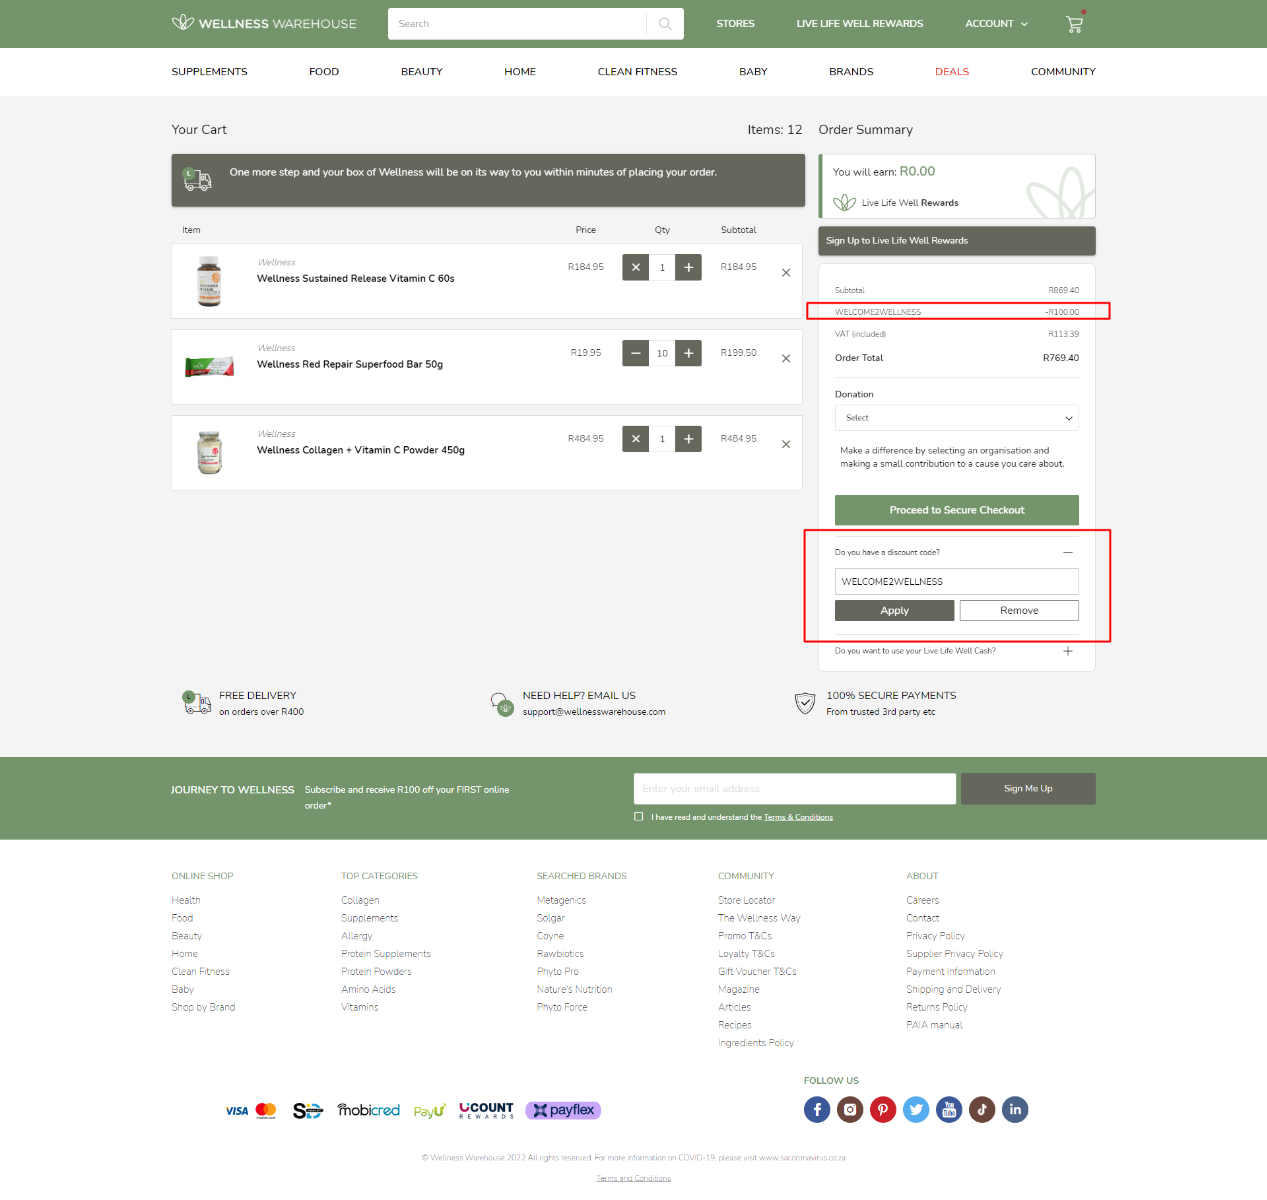This screenshot has width=1267, height=1200.
Task: Click the Visa payment logo
Action: click(237, 1111)
